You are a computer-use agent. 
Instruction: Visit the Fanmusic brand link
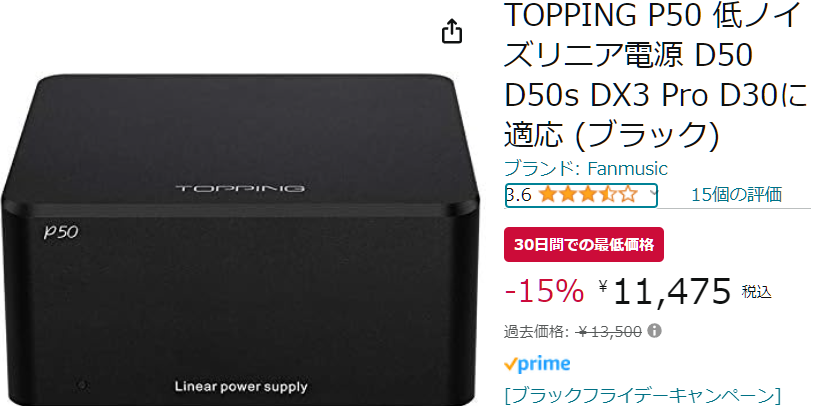click(x=586, y=169)
